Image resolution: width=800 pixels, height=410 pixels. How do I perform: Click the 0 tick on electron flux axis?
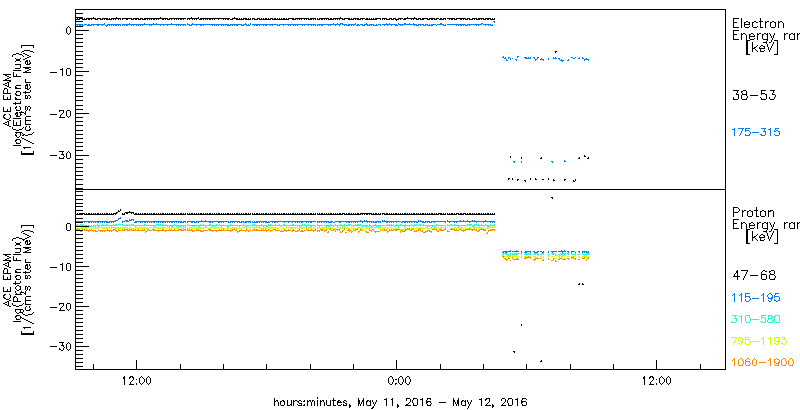[x=67, y=30]
